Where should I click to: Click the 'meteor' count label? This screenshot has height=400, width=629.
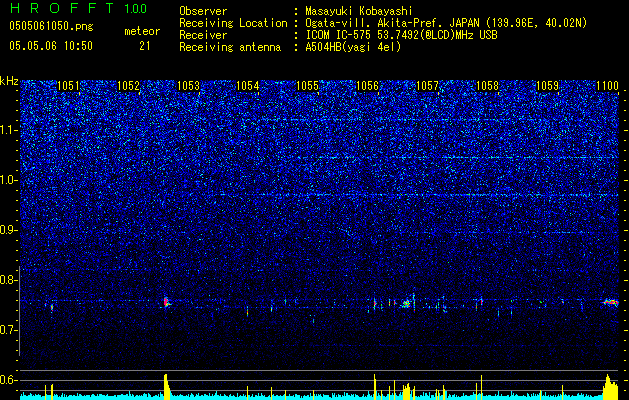pos(142,31)
